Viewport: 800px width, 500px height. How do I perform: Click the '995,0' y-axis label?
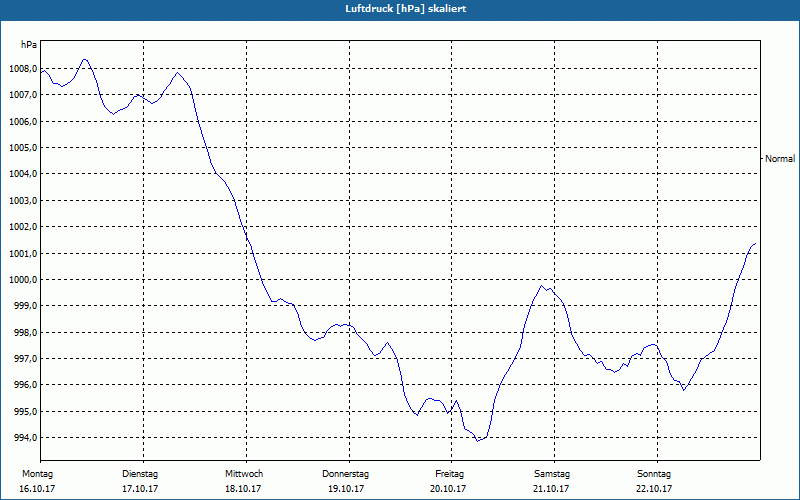pos(26,412)
